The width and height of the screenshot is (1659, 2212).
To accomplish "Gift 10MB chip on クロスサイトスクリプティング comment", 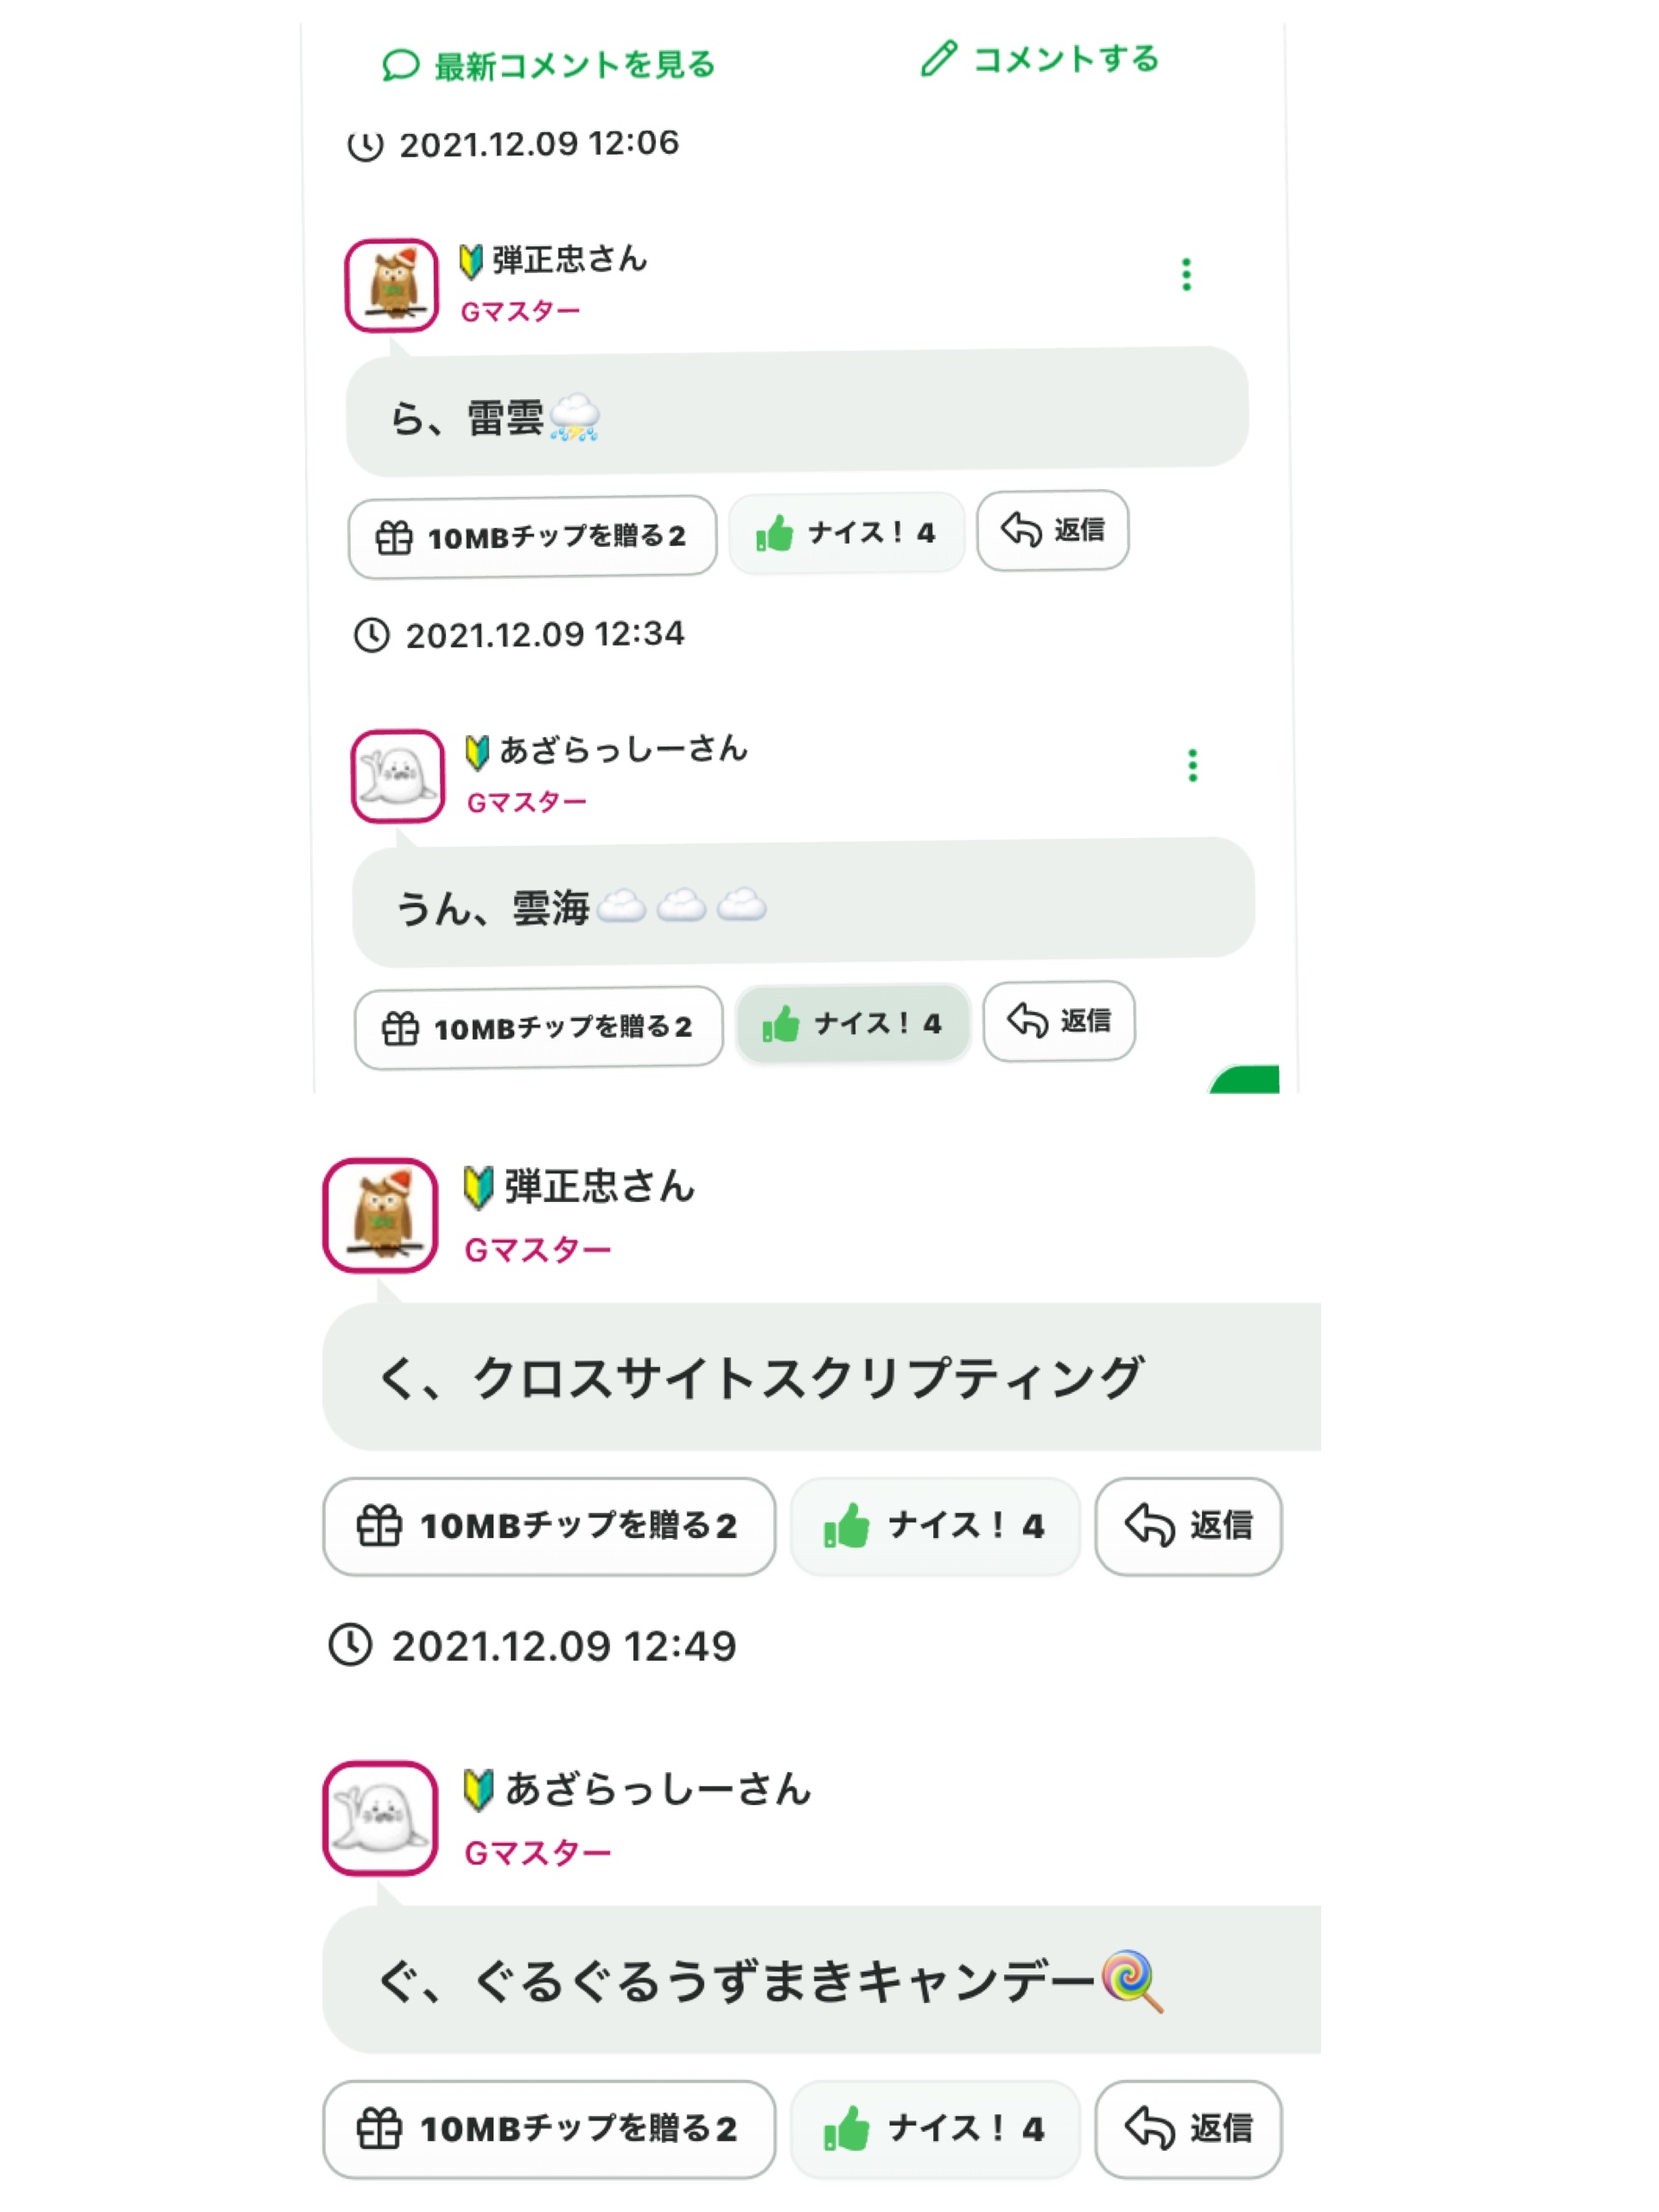I will (548, 1526).
